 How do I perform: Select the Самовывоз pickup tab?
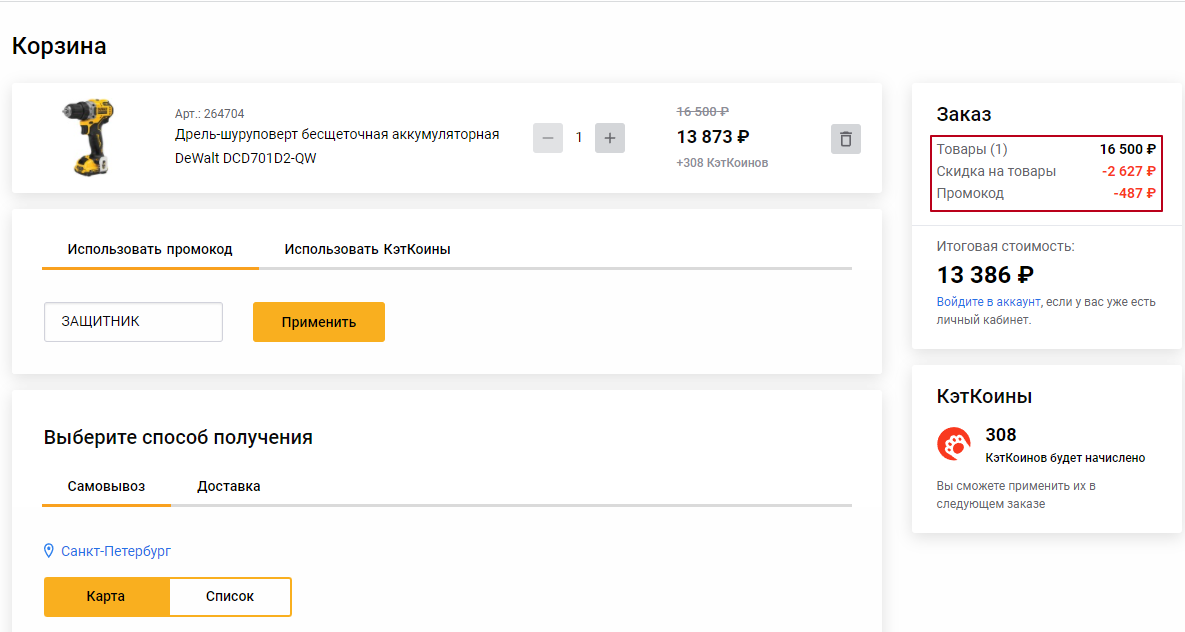pos(106,486)
